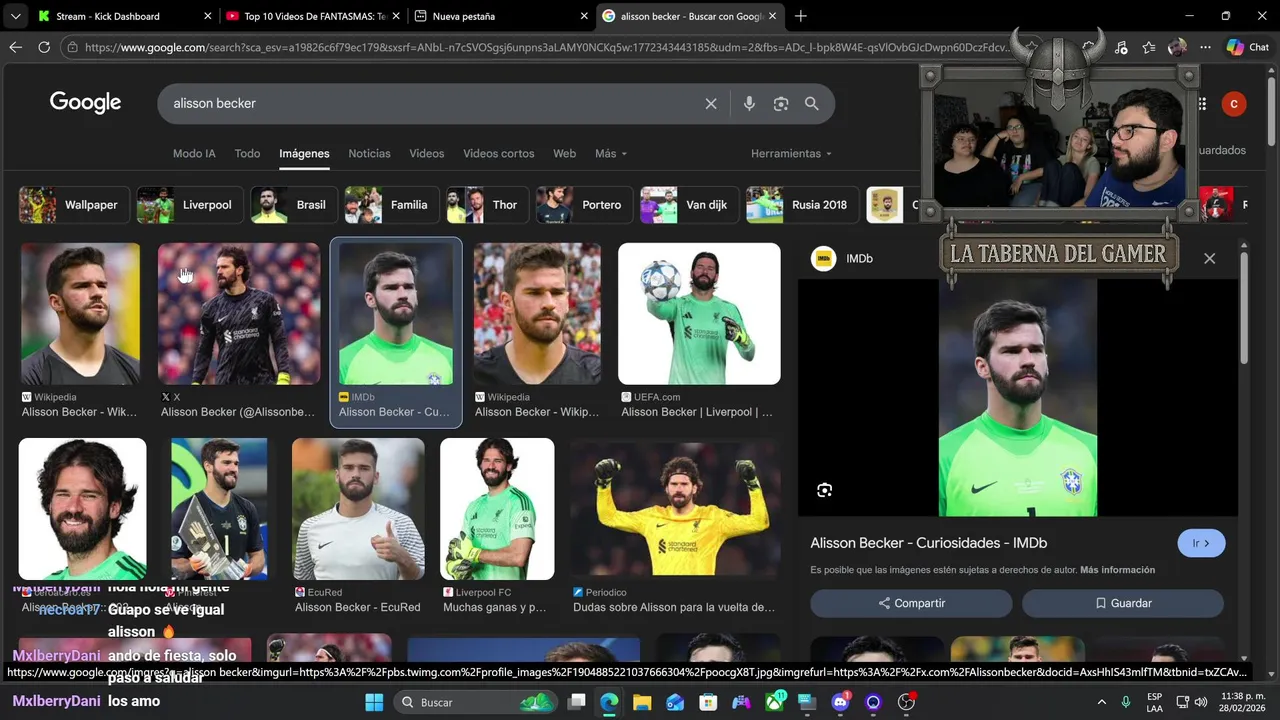The width and height of the screenshot is (1280, 720).
Task: Filter images by Portero chip
Action: pyautogui.click(x=584, y=205)
